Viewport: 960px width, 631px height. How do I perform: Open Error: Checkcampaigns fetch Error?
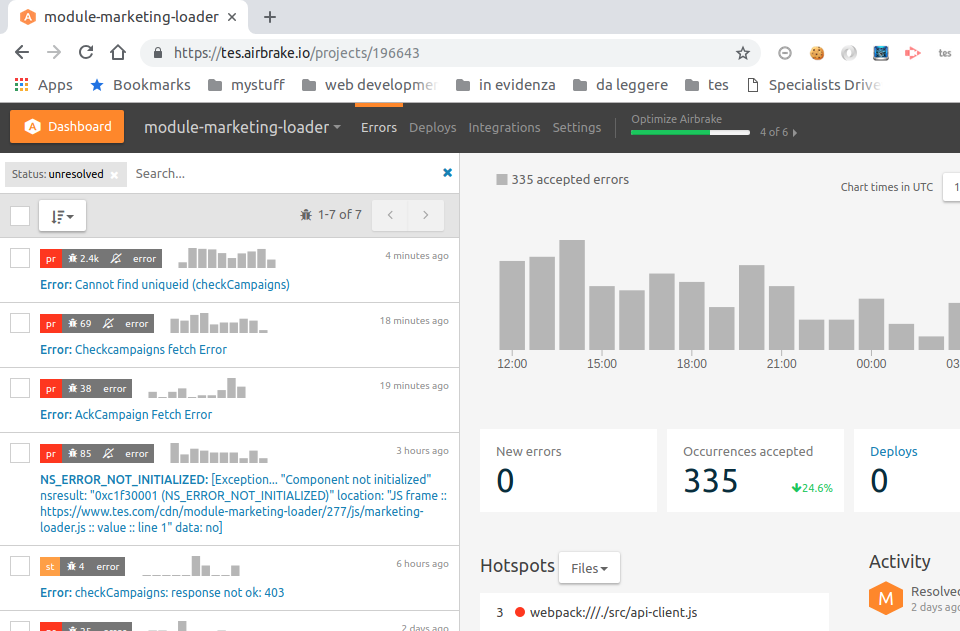pyautogui.click(x=133, y=349)
